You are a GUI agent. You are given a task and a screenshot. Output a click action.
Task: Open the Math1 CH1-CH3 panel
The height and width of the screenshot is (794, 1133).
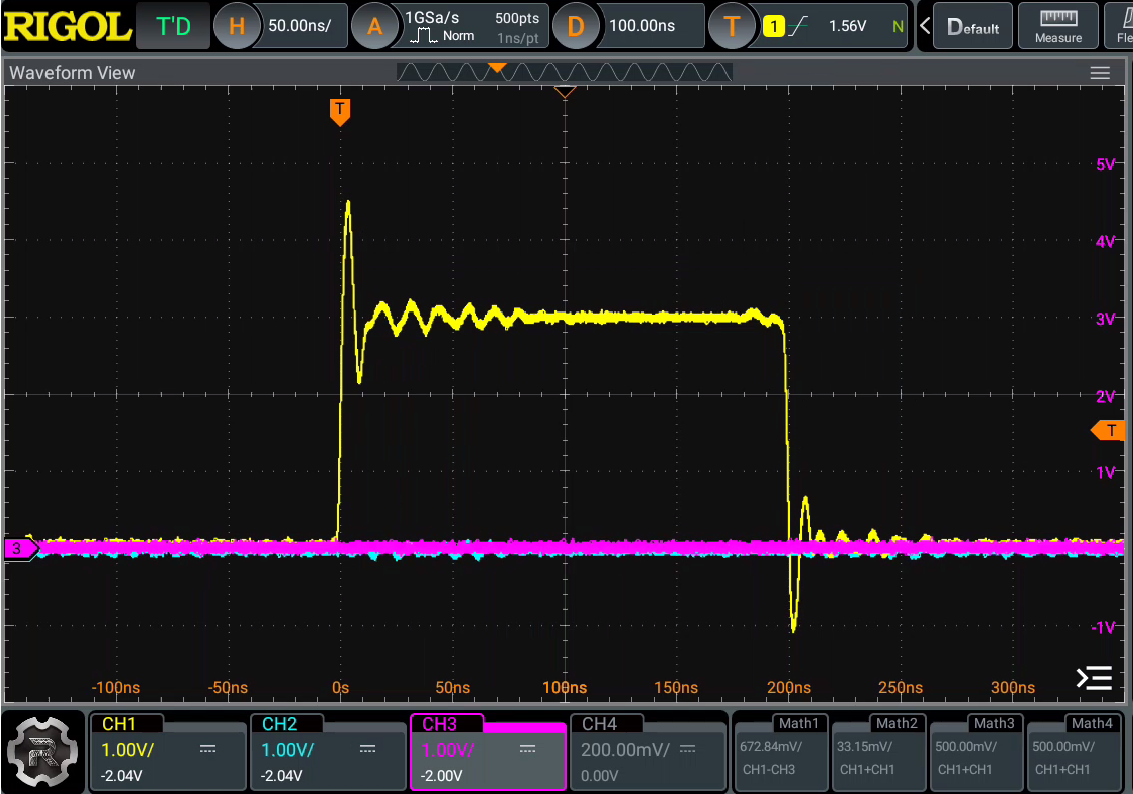coord(780,753)
